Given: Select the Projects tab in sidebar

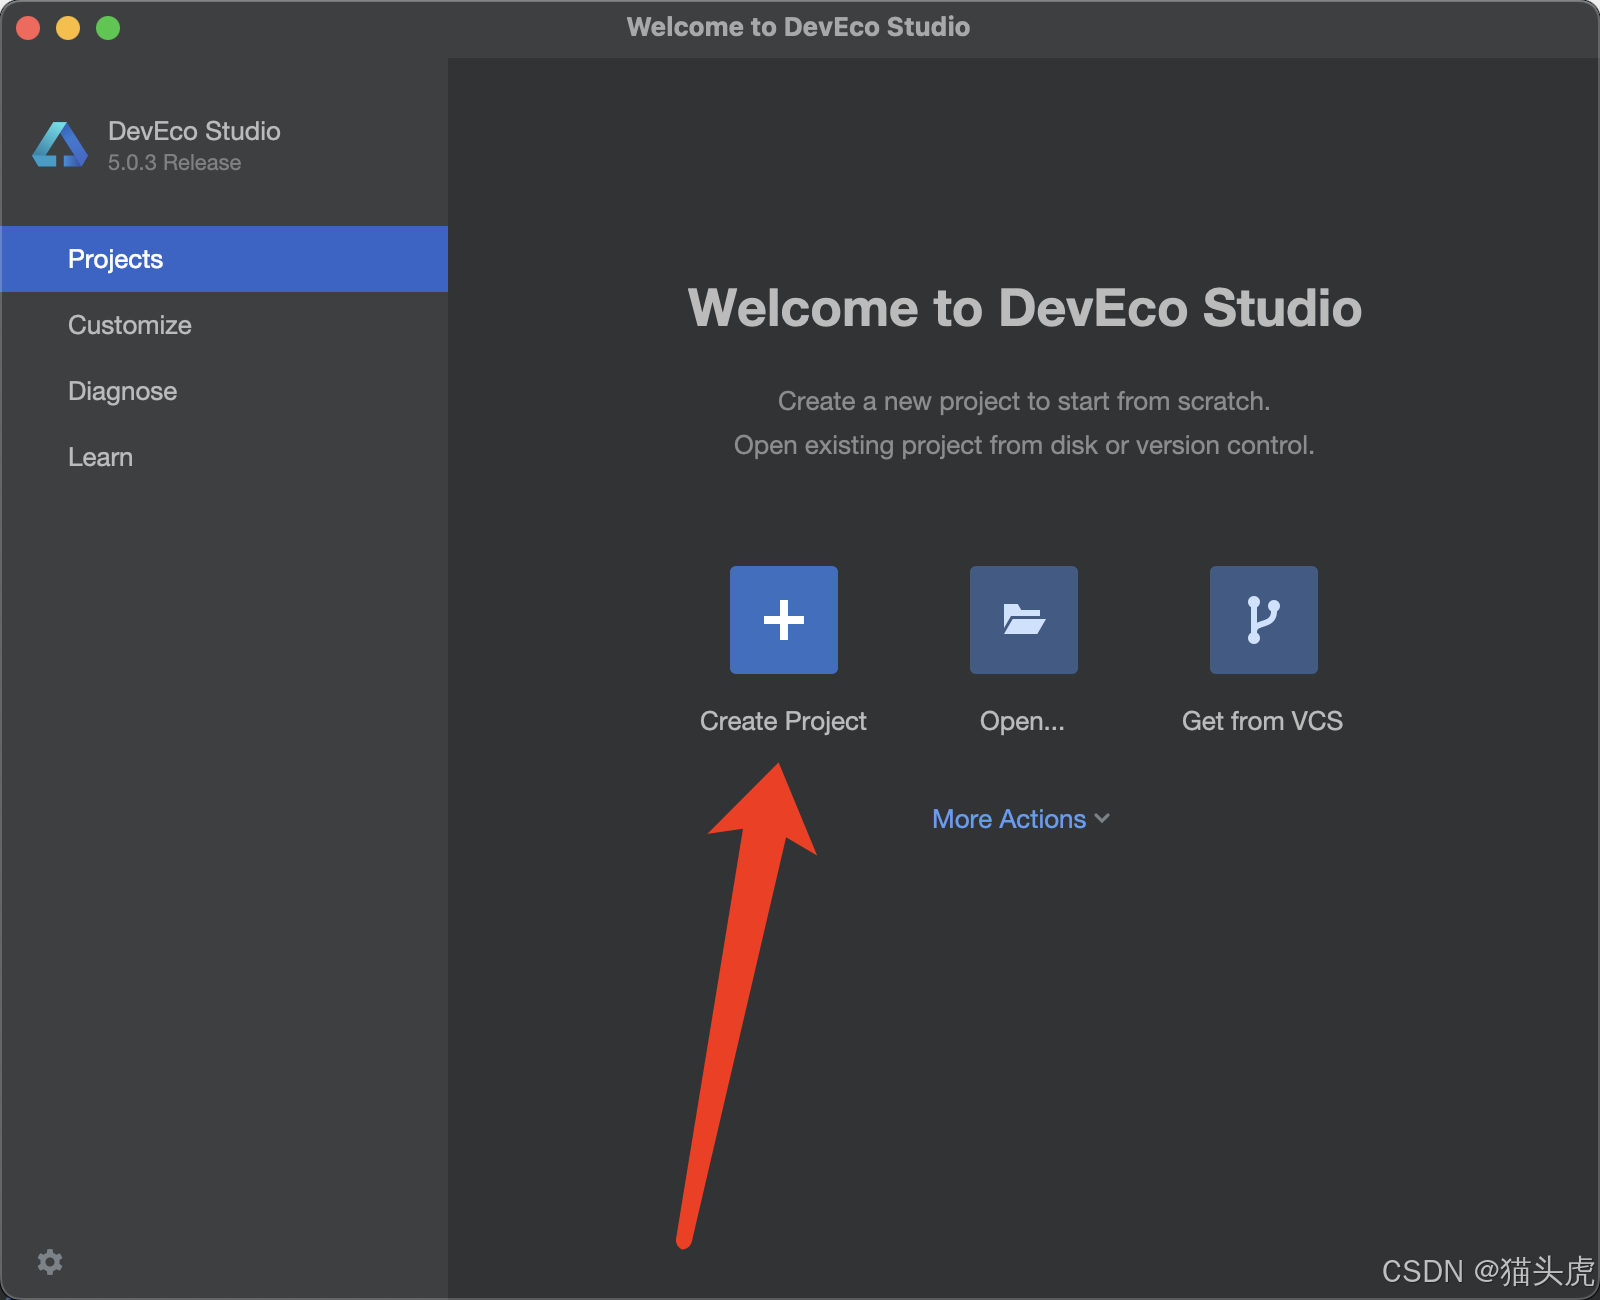Looking at the screenshot, I should click(x=224, y=259).
